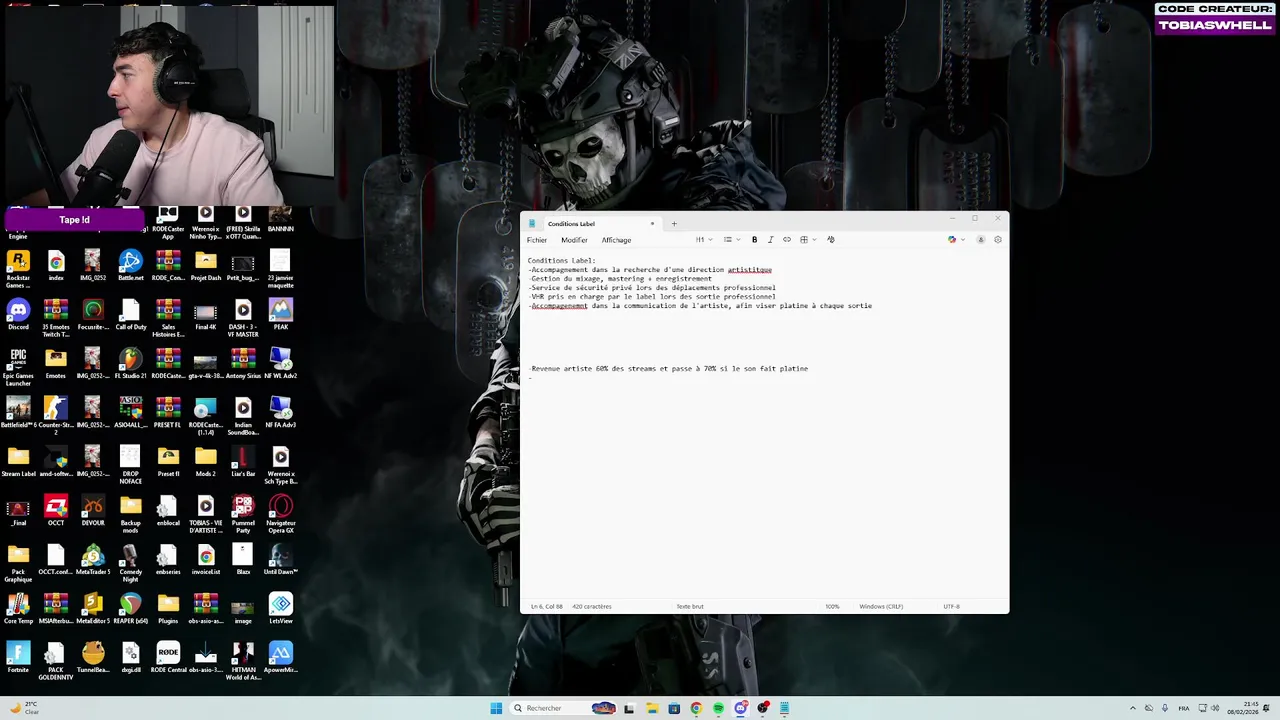The height and width of the screenshot is (720, 1280).
Task: Open the Epic Games Launcher shortcut
Action: point(18,367)
